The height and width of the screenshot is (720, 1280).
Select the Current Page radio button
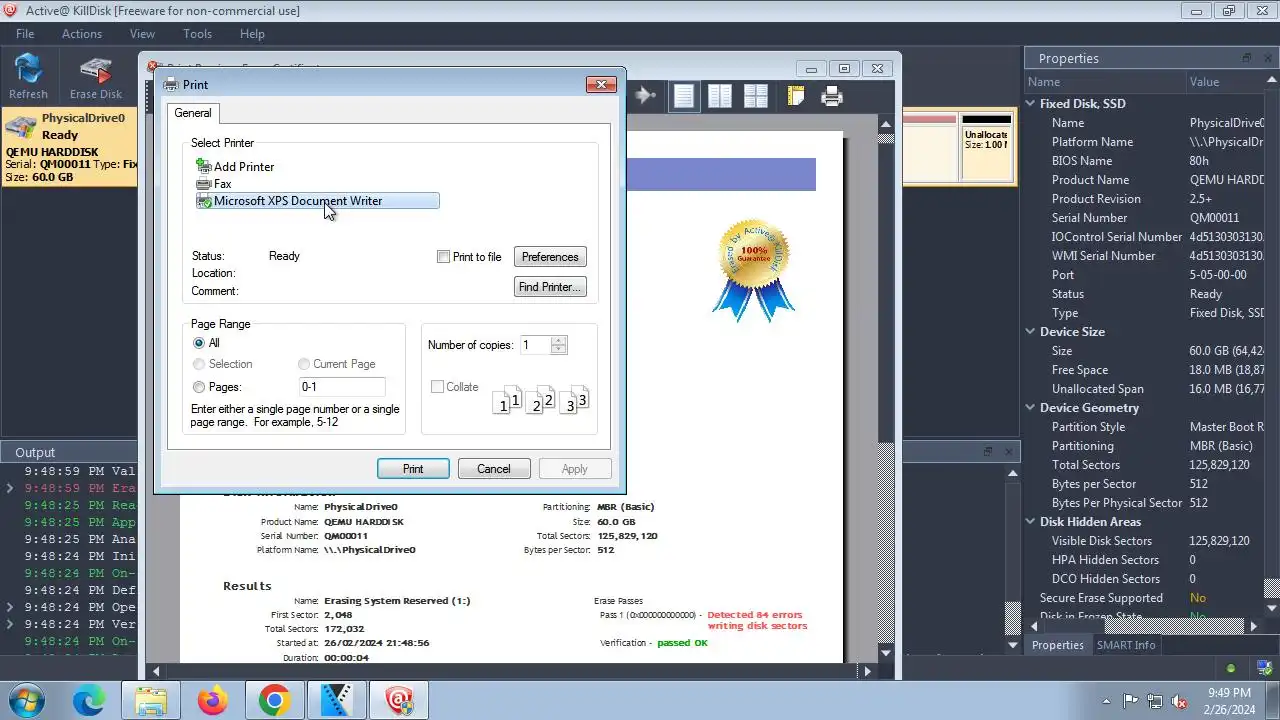pyautogui.click(x=304, y=364)
